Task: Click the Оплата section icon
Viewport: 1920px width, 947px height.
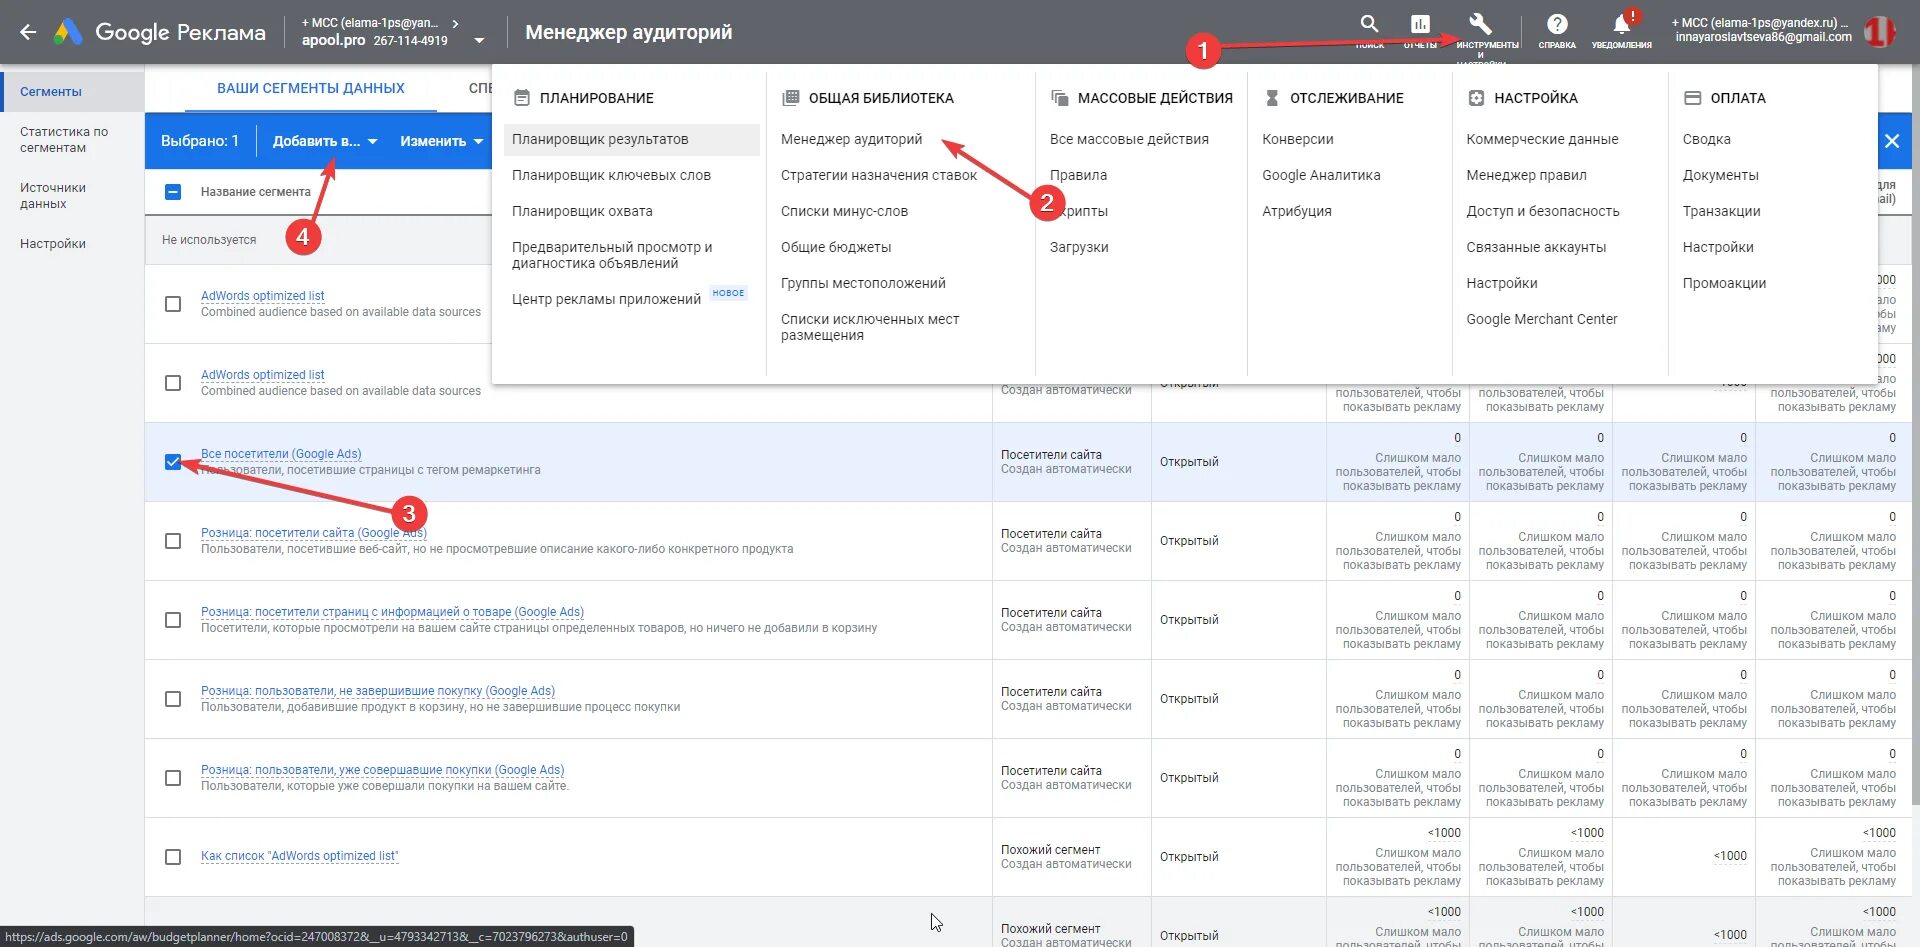Action: click(x=1693, y=98)
